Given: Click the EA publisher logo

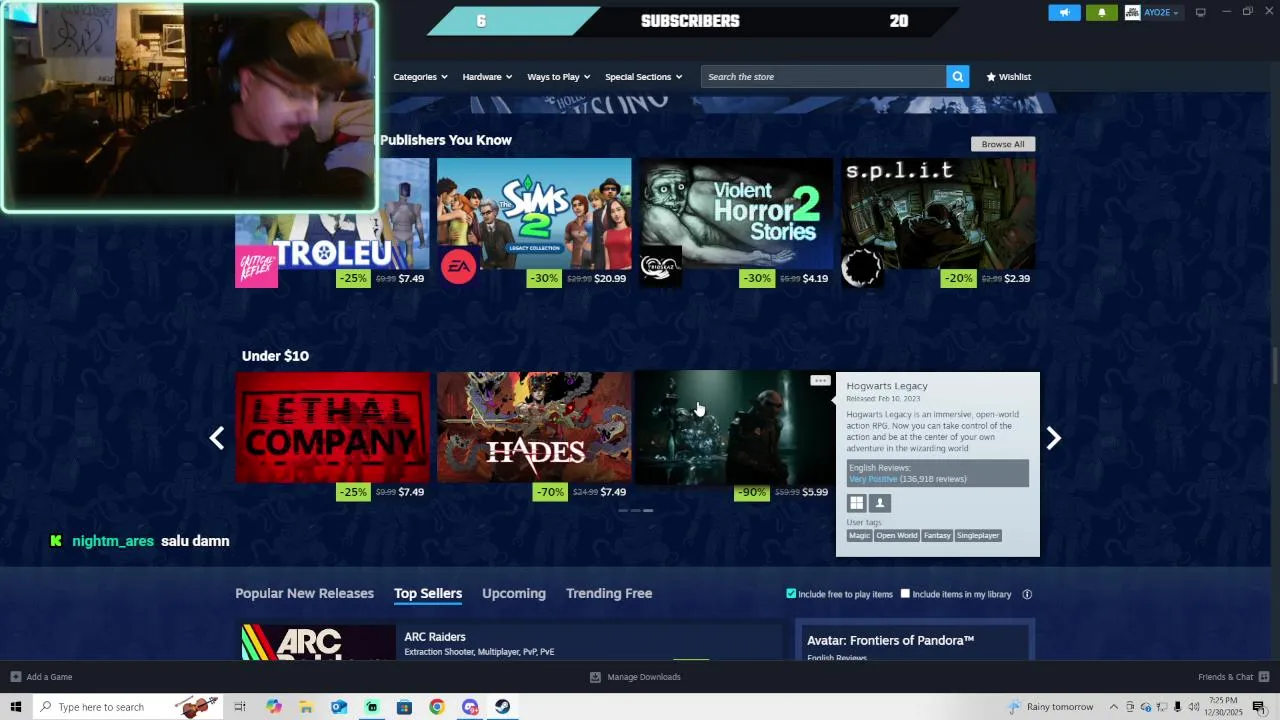Looking at the screenshot, I should point(459,266).
